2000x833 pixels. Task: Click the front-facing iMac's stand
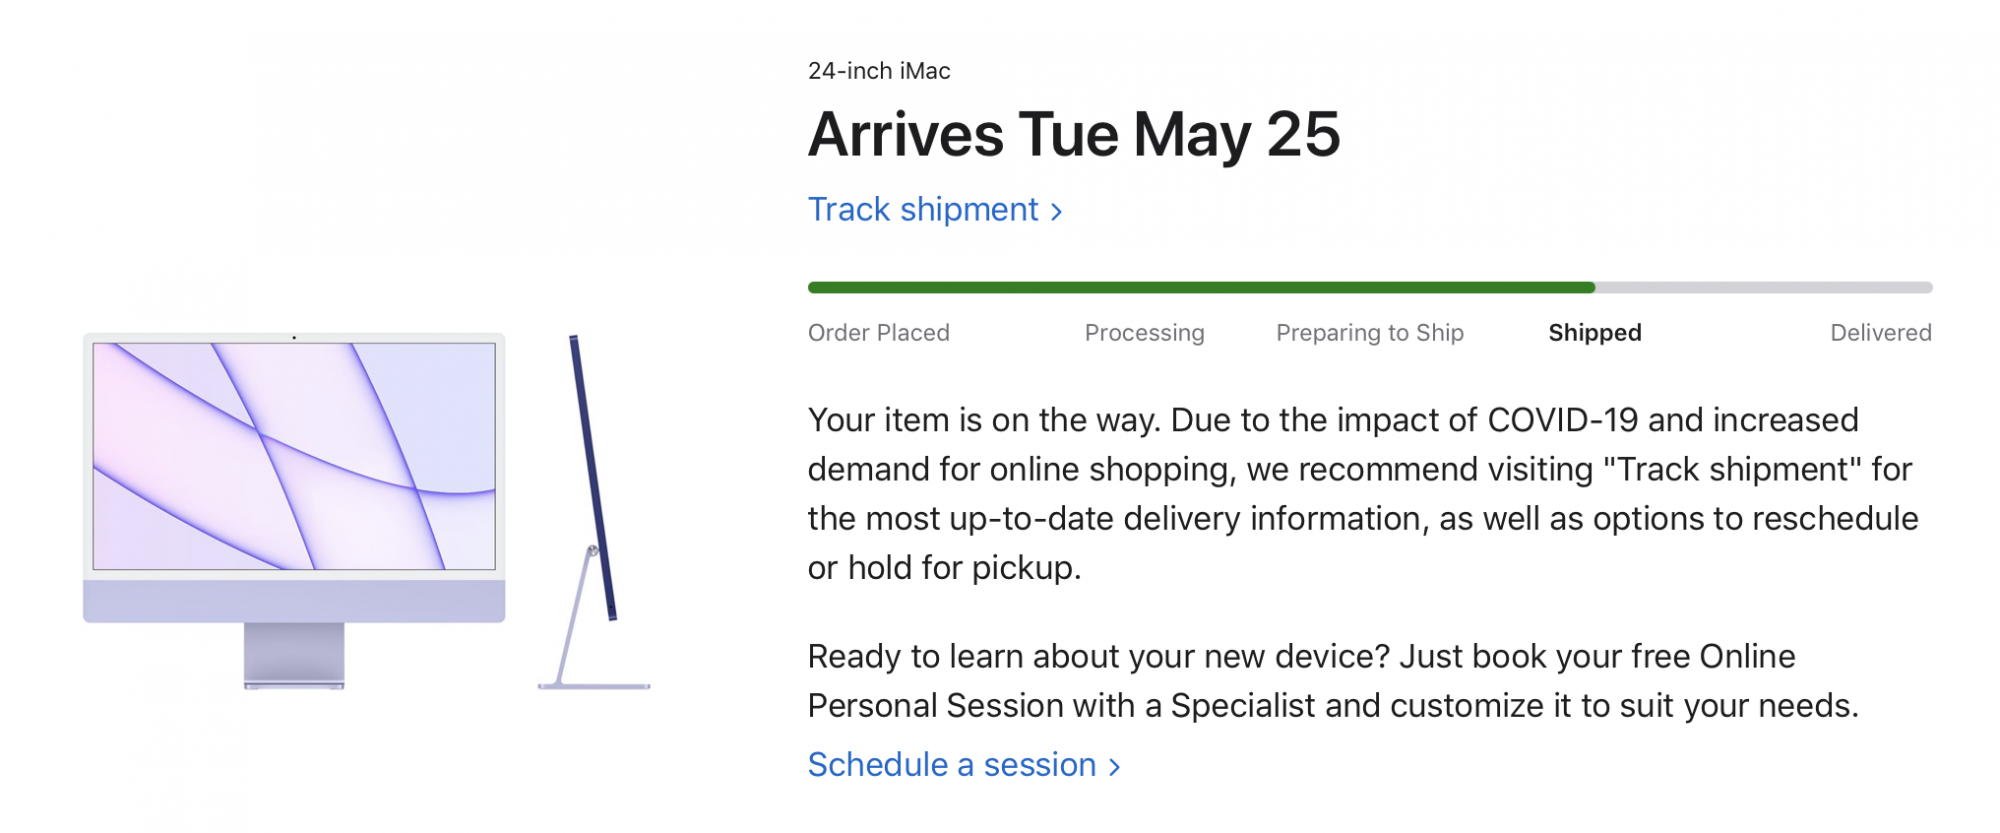[x=294, y=655]
